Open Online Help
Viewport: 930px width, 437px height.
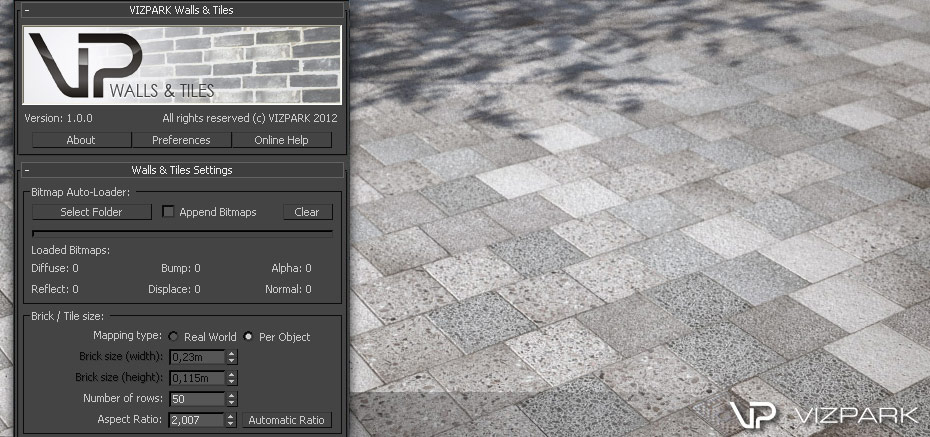pyautogui.click(x=281, y=140)
